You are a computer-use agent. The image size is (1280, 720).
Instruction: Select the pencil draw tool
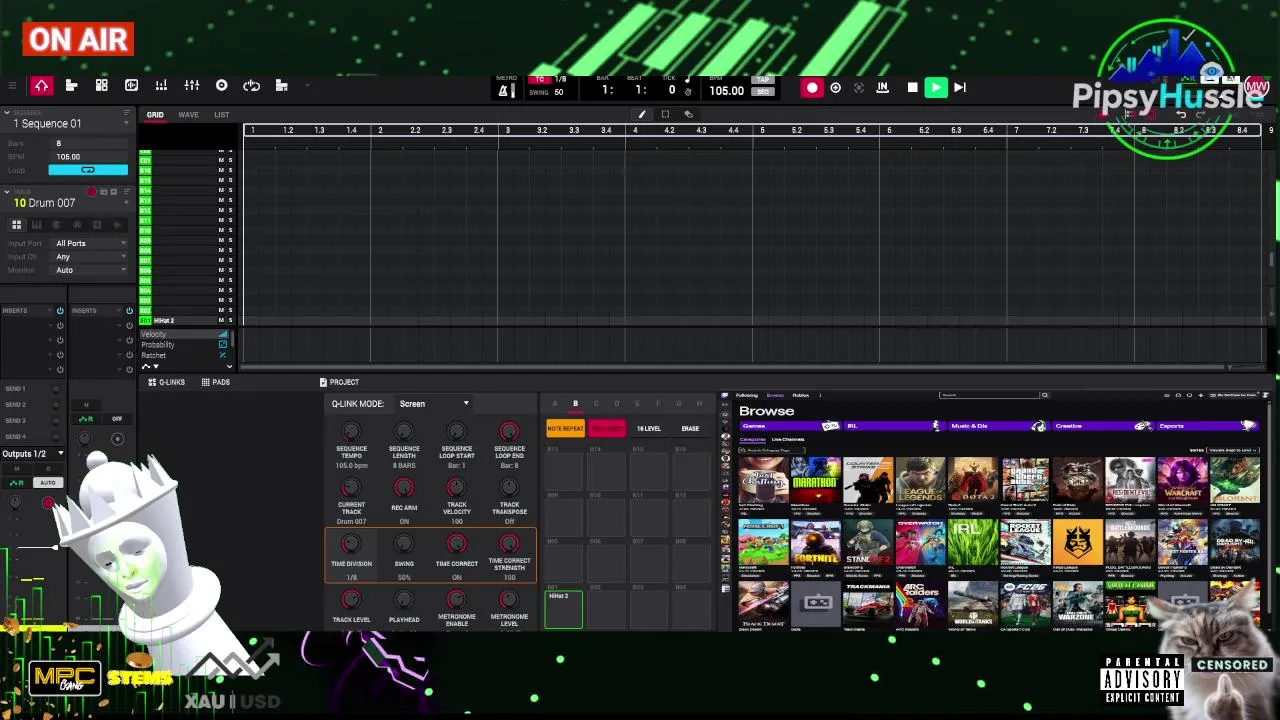642,115
